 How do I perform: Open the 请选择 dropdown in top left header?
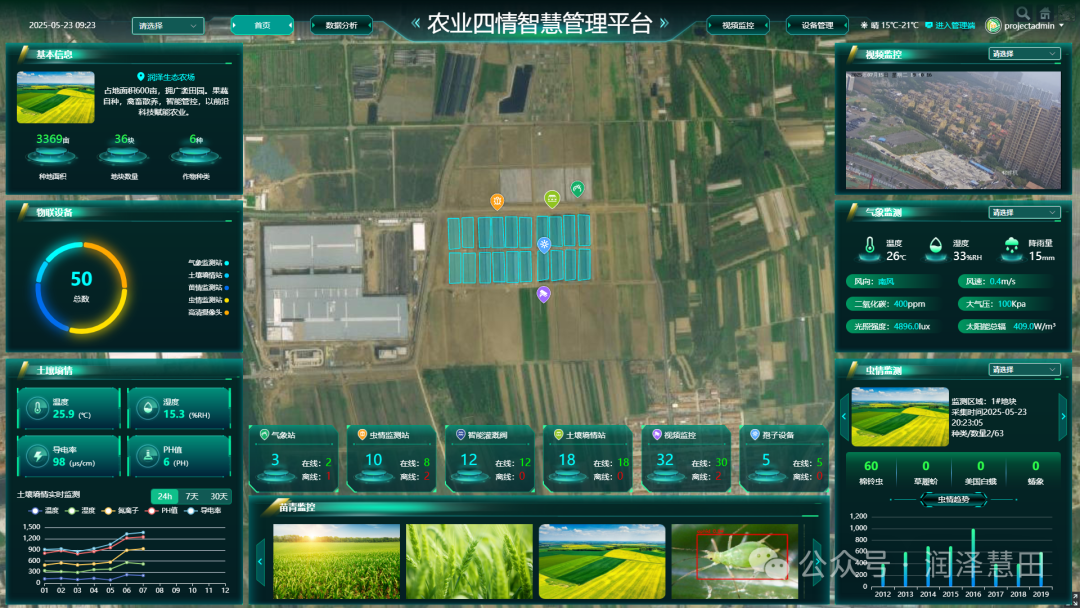click(x=167, y=25)
